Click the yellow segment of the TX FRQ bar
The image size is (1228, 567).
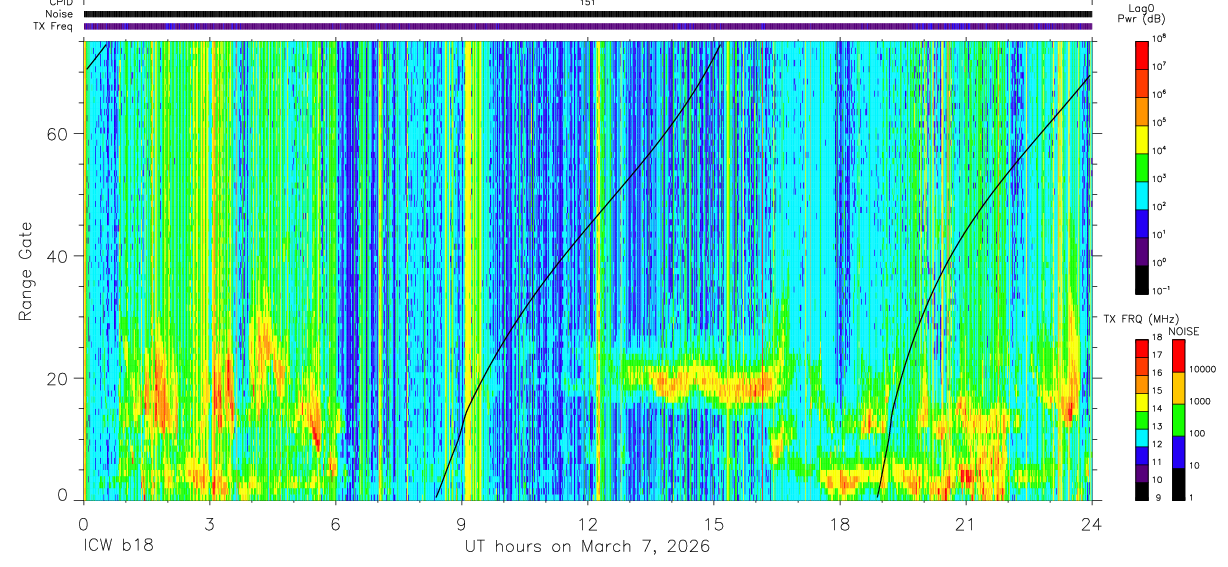(1142, 402)
